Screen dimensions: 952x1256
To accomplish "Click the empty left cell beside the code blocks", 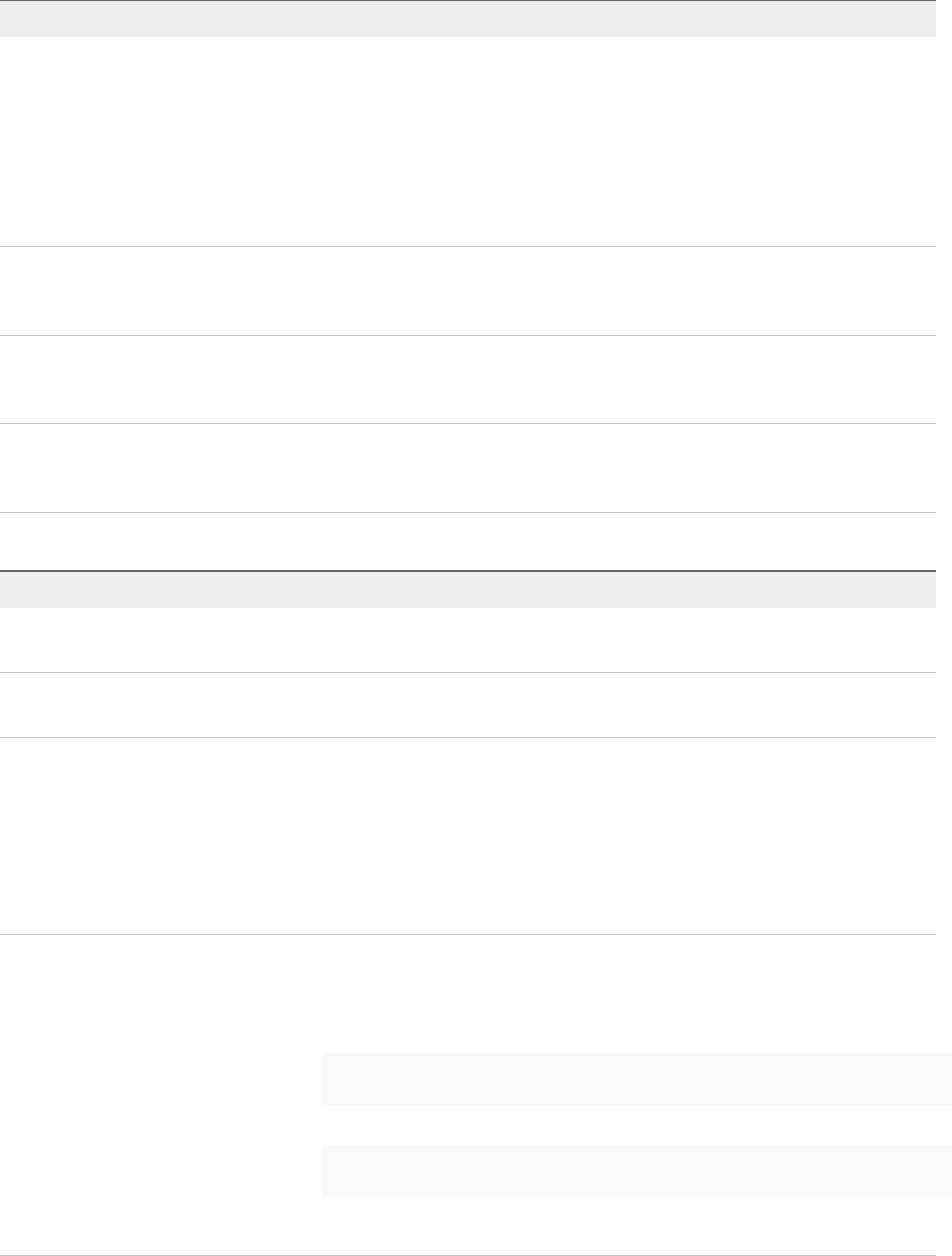I will 160,1094.
